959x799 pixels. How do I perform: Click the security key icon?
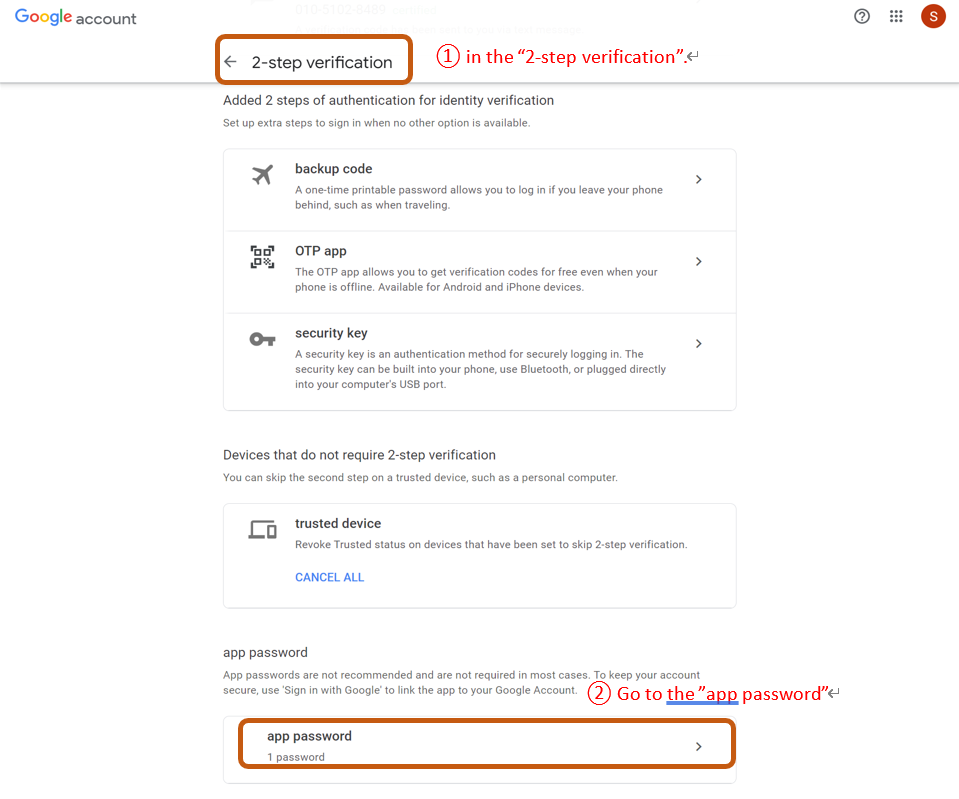tap(262, 339)
